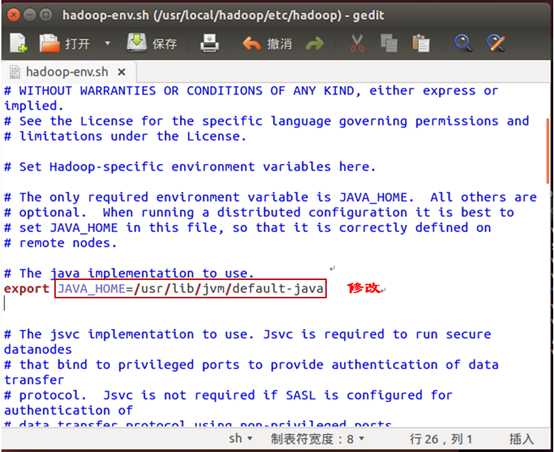Minimize the gedit window
This screenshot has height=452, width=554.
point(30,15)
